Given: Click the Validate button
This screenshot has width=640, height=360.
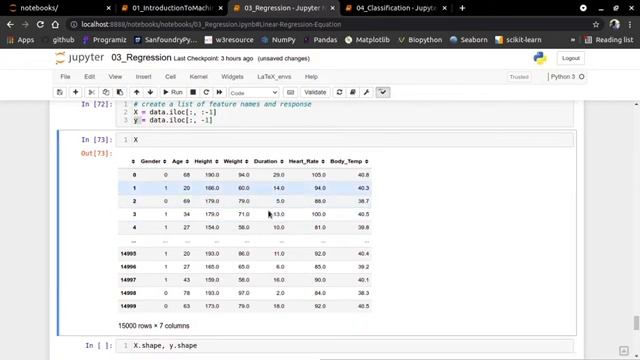Looking at the screenshot, I should point(315,92).
